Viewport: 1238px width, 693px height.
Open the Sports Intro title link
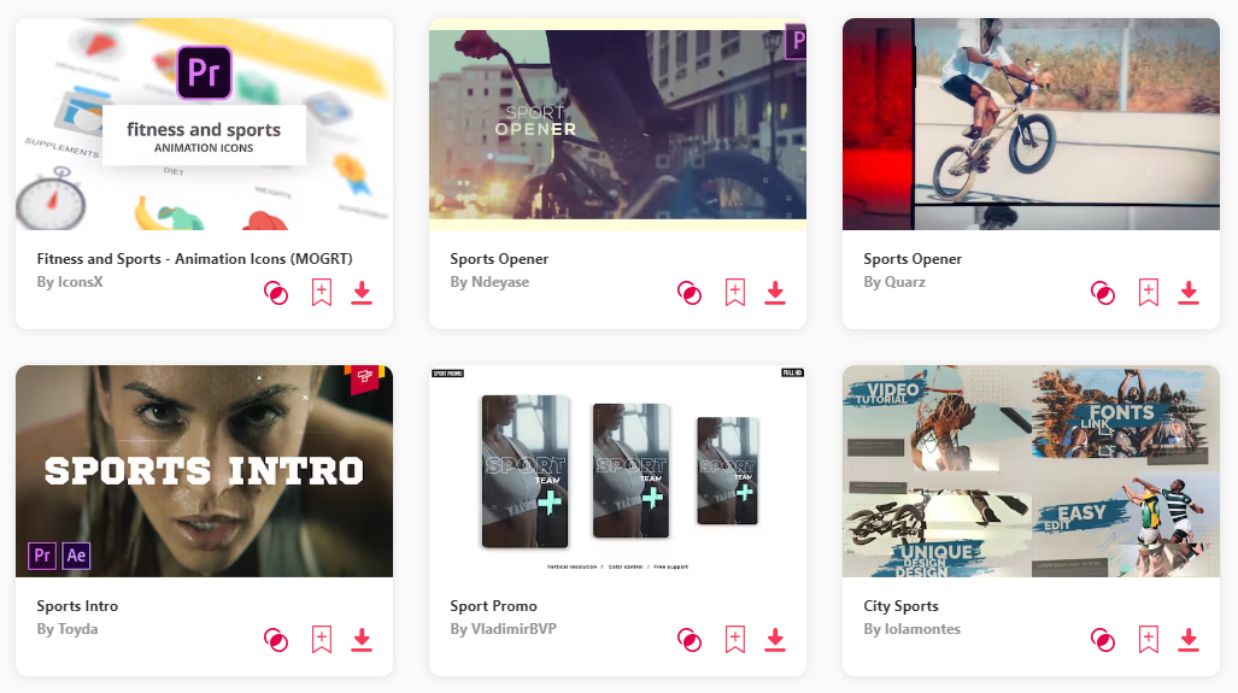[77, 606]
